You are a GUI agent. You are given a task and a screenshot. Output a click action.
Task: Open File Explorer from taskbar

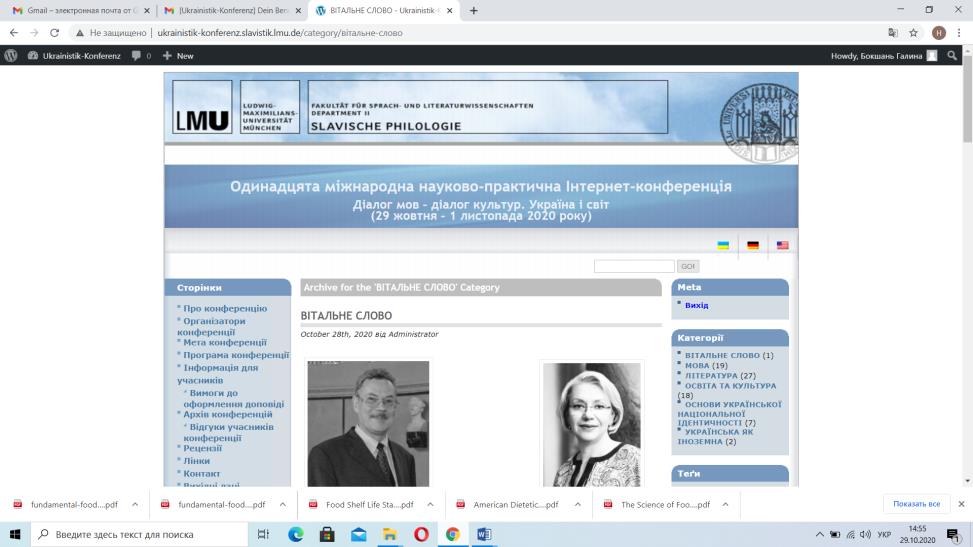pos(390,535)
